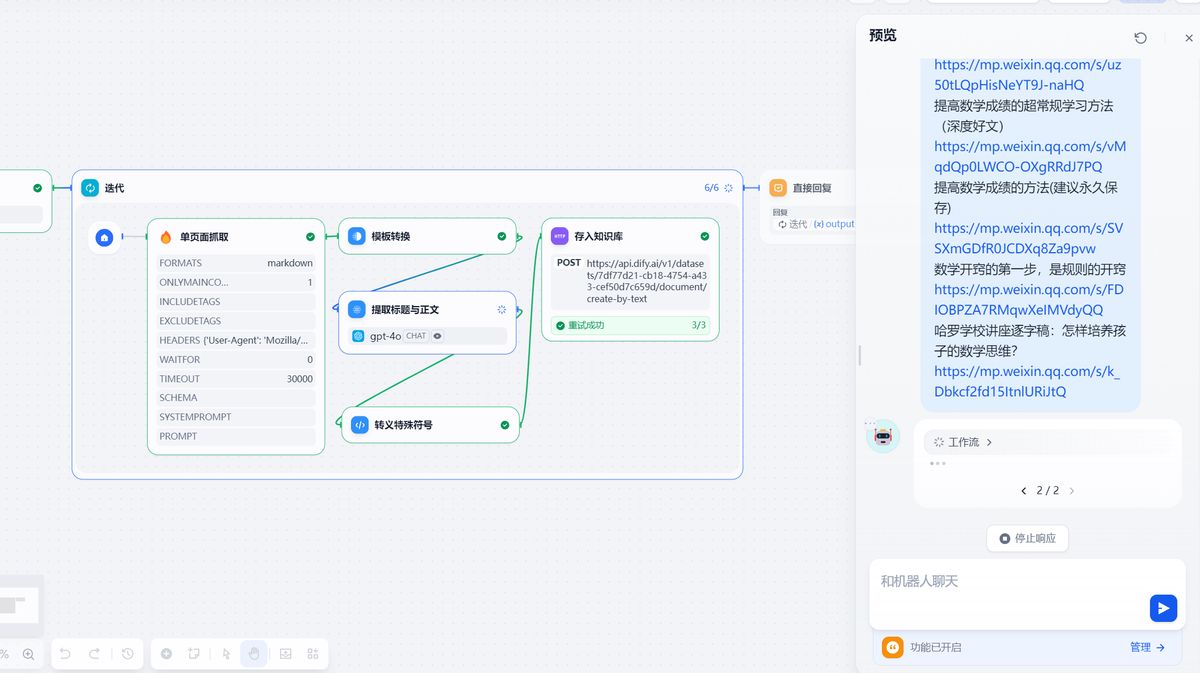Click the settings gear on the 迭代 node header

tap(728, 187)
